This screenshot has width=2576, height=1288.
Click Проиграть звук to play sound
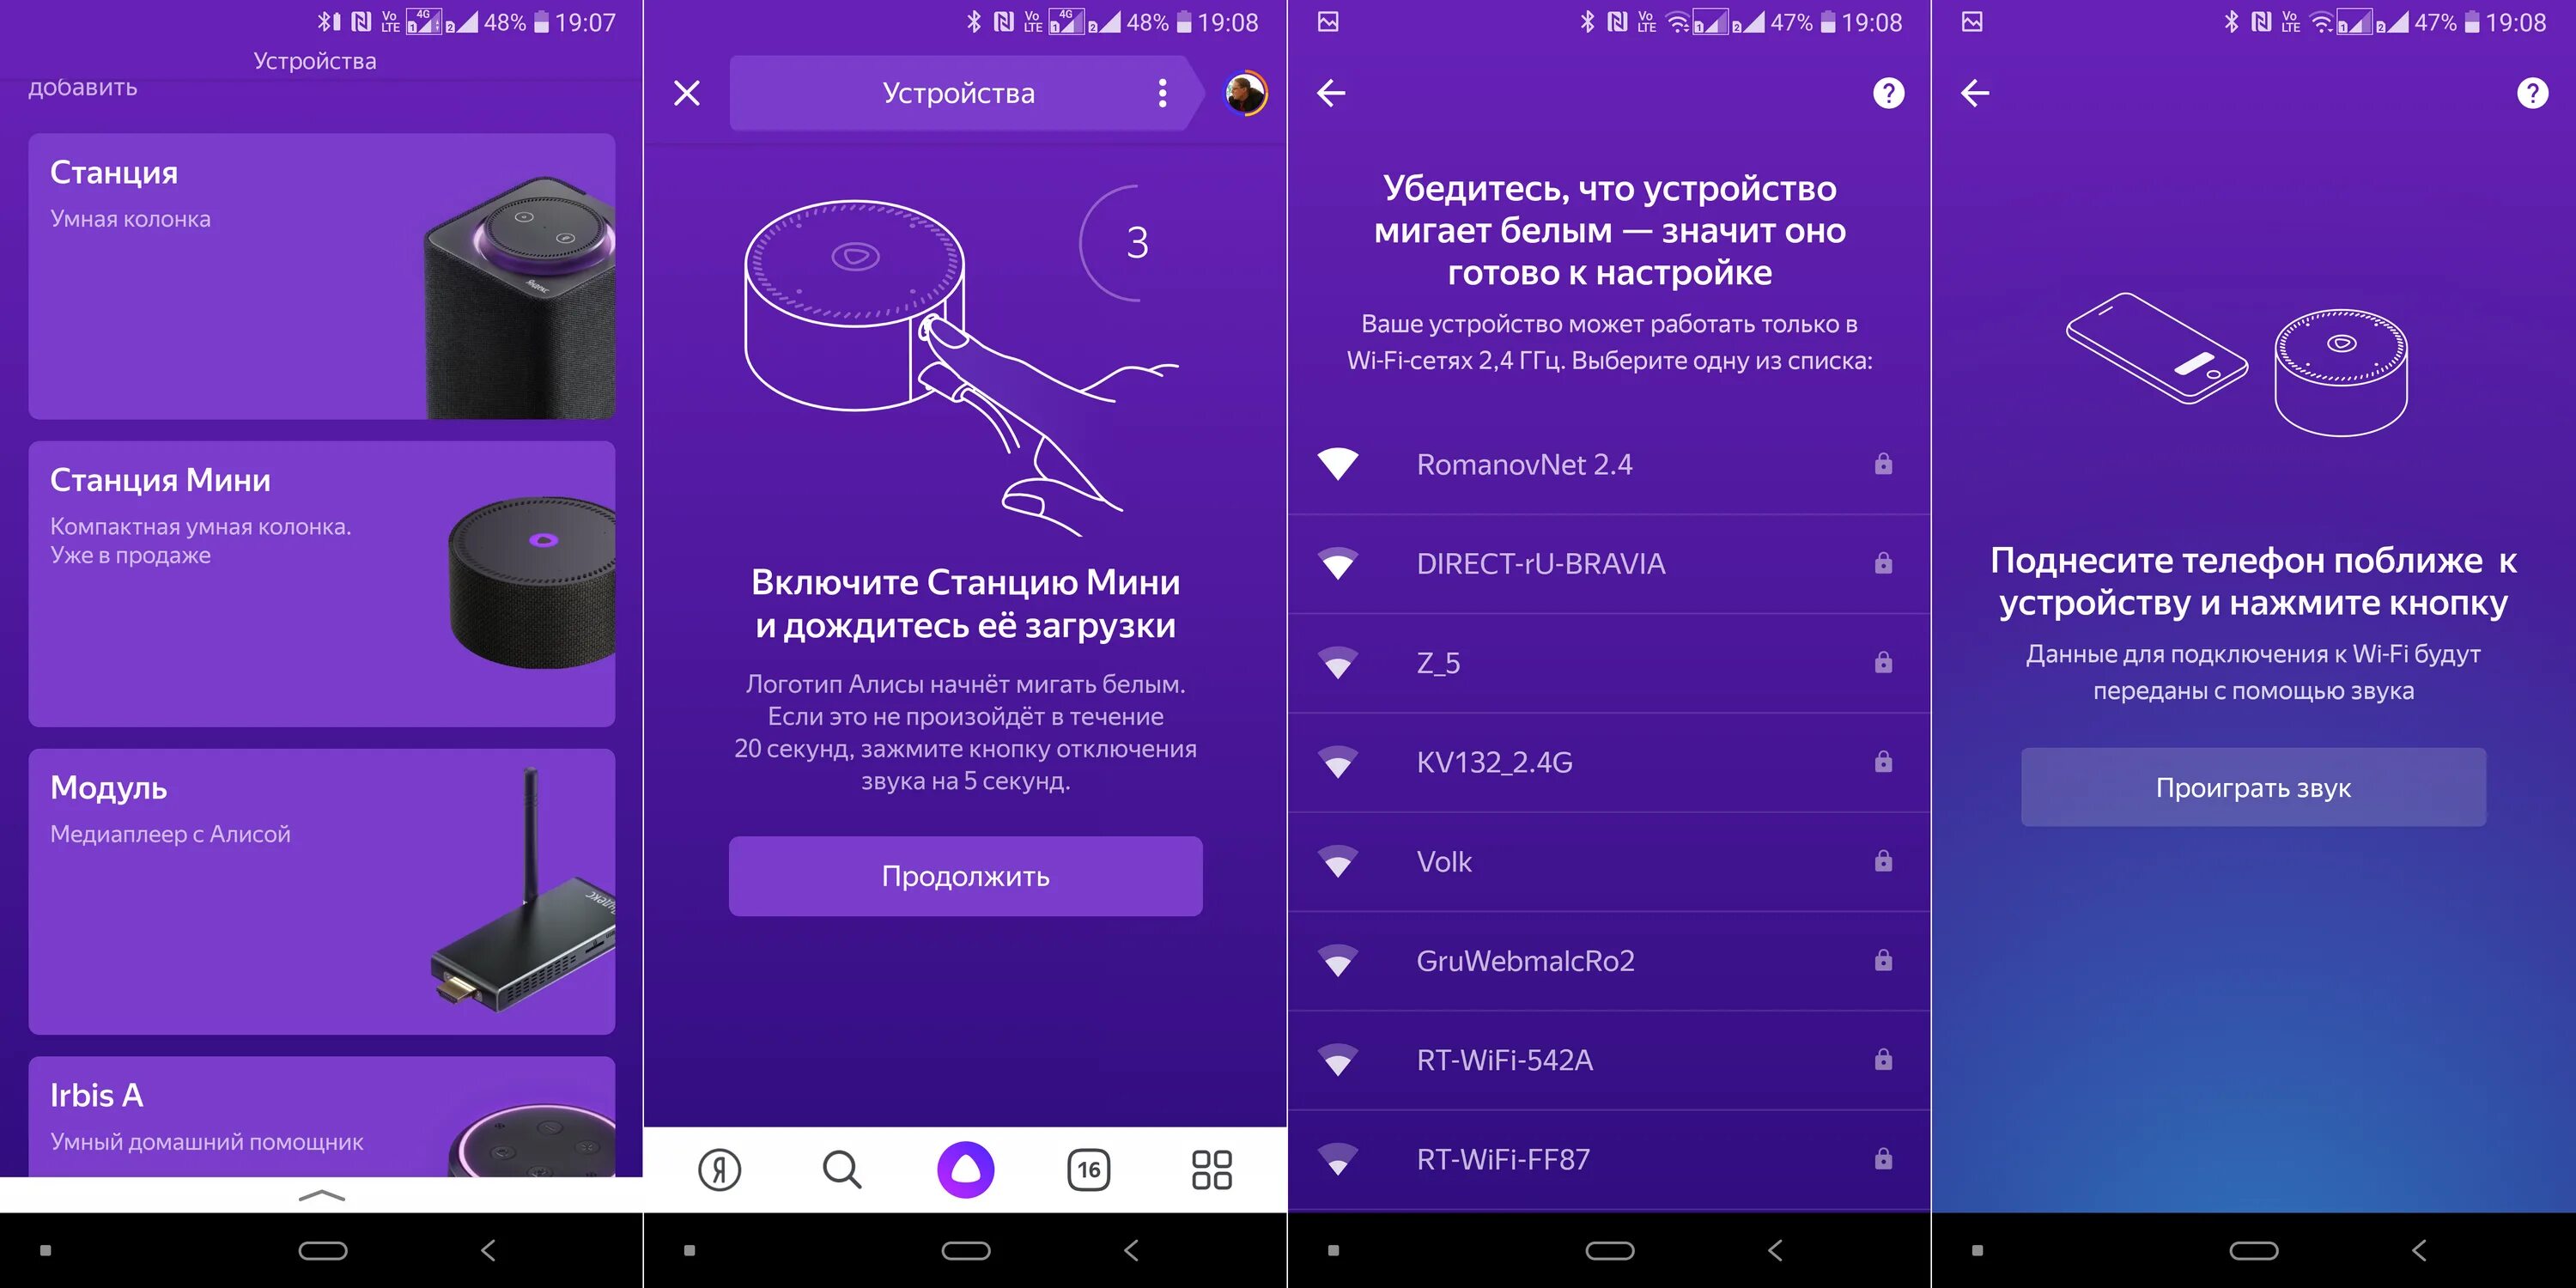click(x=2252, y=784)
